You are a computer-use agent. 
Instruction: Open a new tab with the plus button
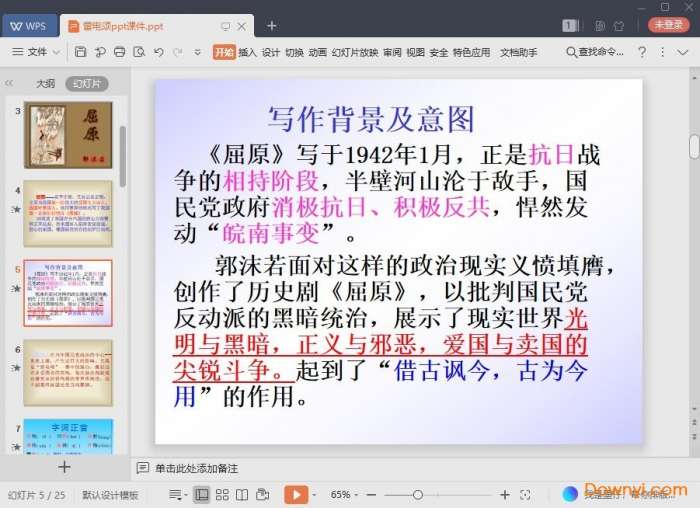coord(271,26)
